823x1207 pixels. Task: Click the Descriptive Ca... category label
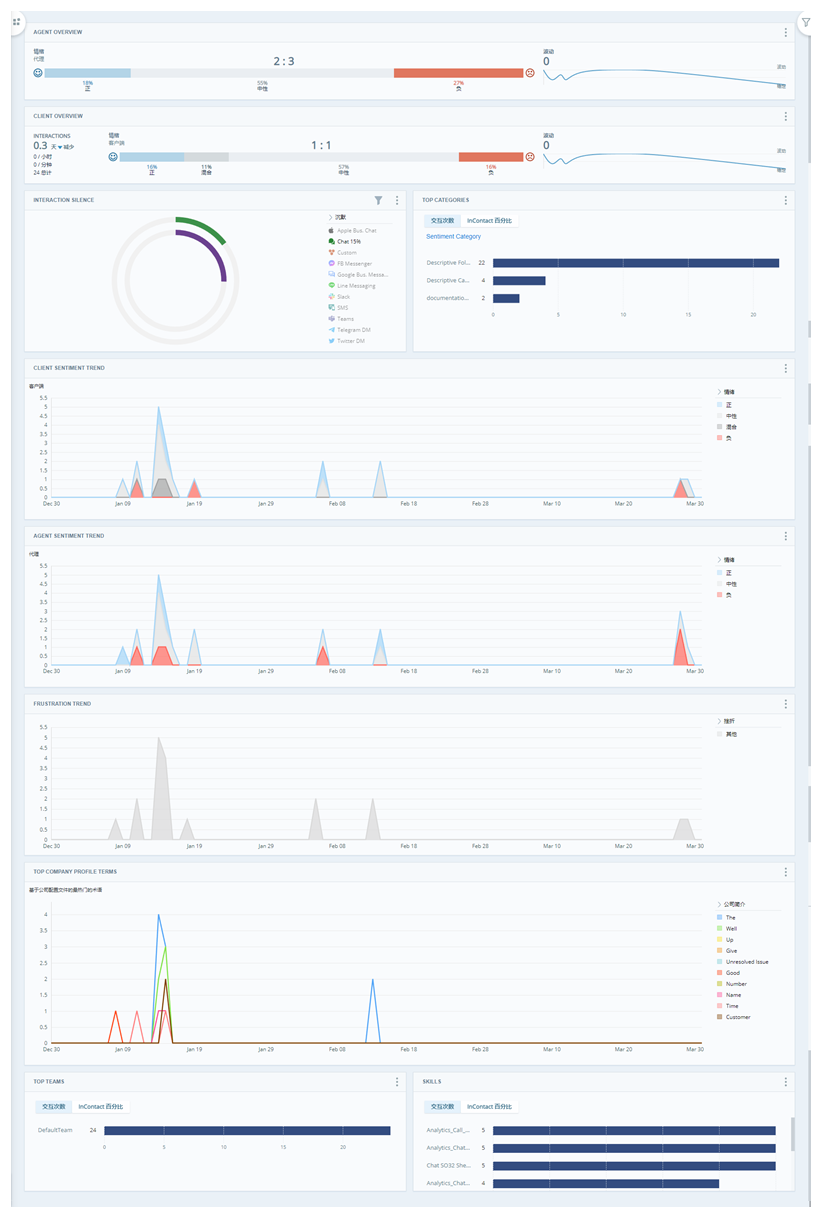[x=448, y=280]
